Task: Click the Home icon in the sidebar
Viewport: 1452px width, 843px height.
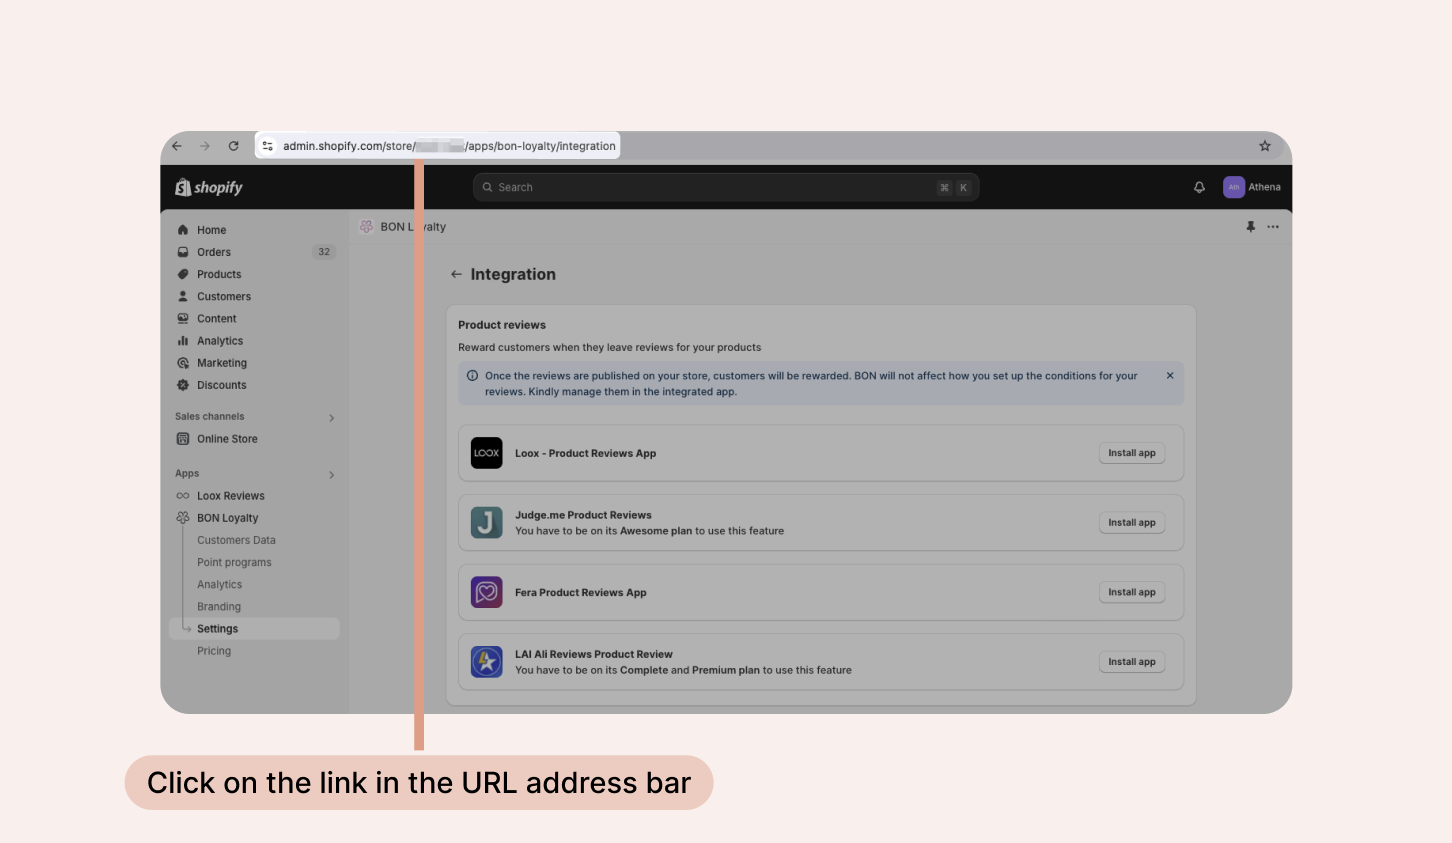Action: (183, 230)
